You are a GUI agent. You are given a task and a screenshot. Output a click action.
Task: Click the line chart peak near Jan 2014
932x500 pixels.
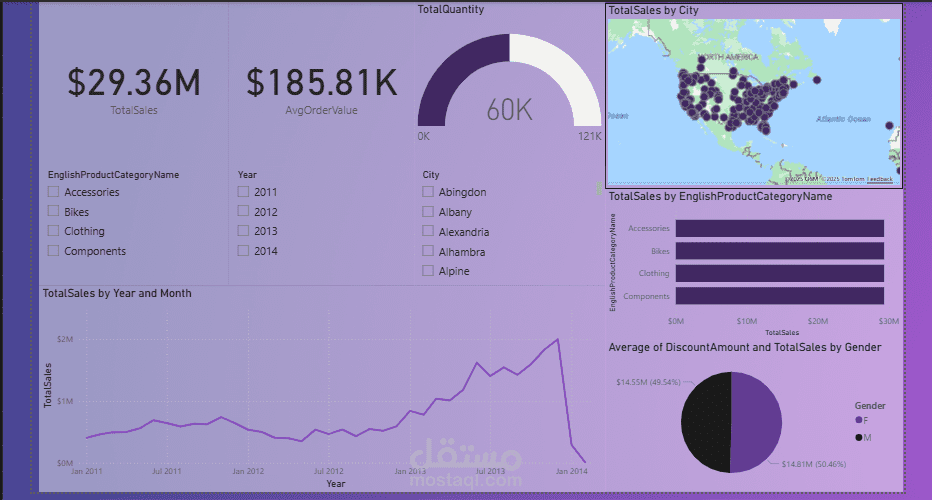pyautogui.click(x=557, y=339)
